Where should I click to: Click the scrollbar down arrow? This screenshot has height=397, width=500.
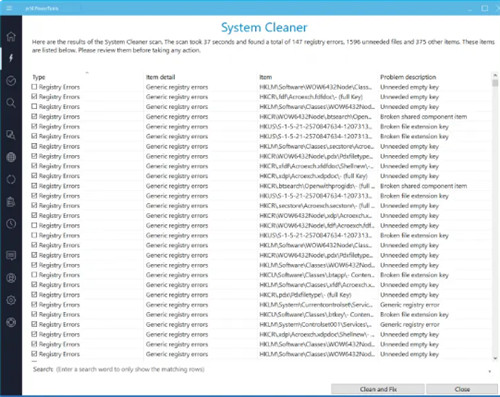click(495, 358)
